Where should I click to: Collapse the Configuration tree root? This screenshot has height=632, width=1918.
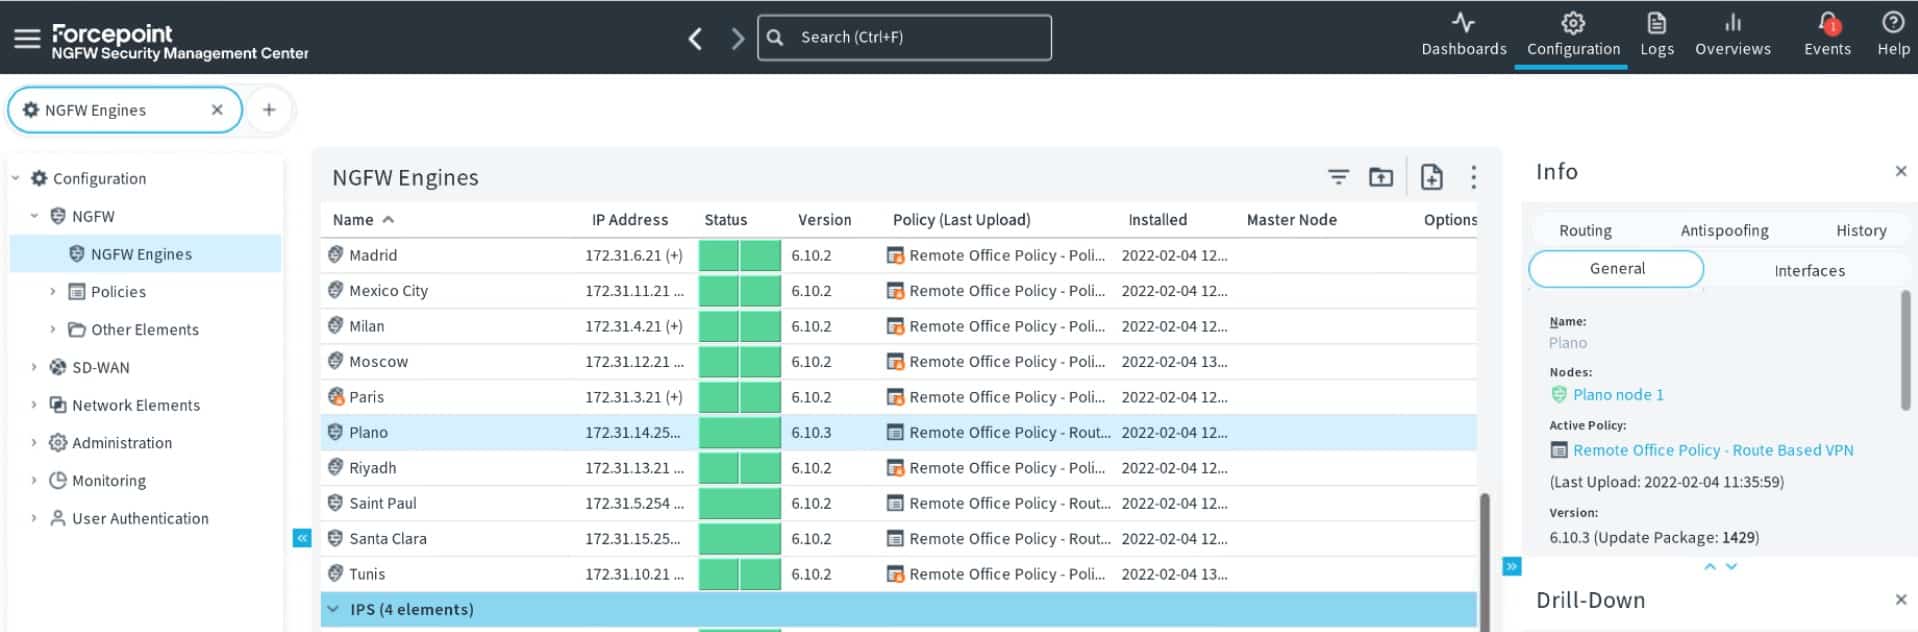[16, 179]
